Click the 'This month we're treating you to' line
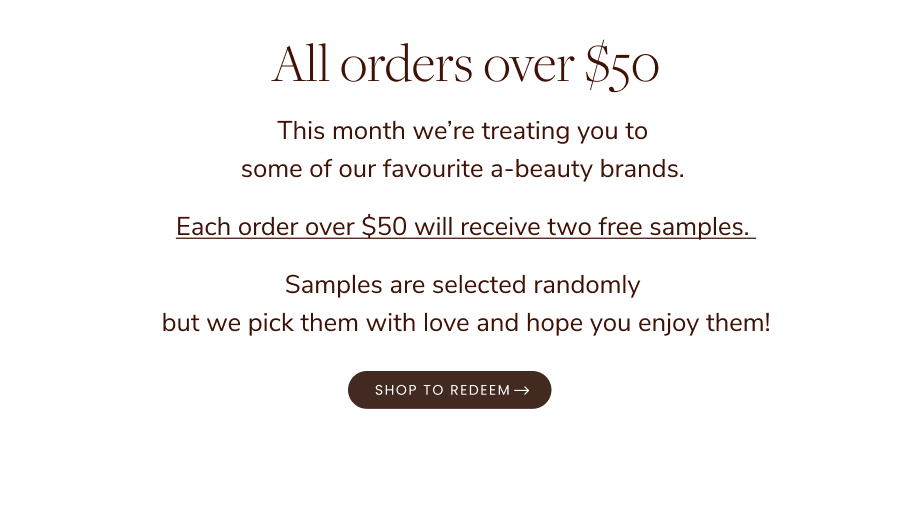 click(463, 131)
